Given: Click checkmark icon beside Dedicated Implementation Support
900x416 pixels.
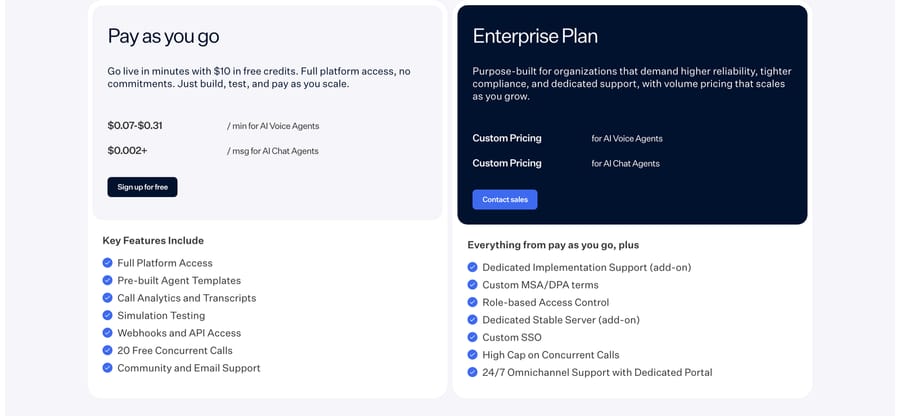Looking at the screenshot, I should coord(472,267).
